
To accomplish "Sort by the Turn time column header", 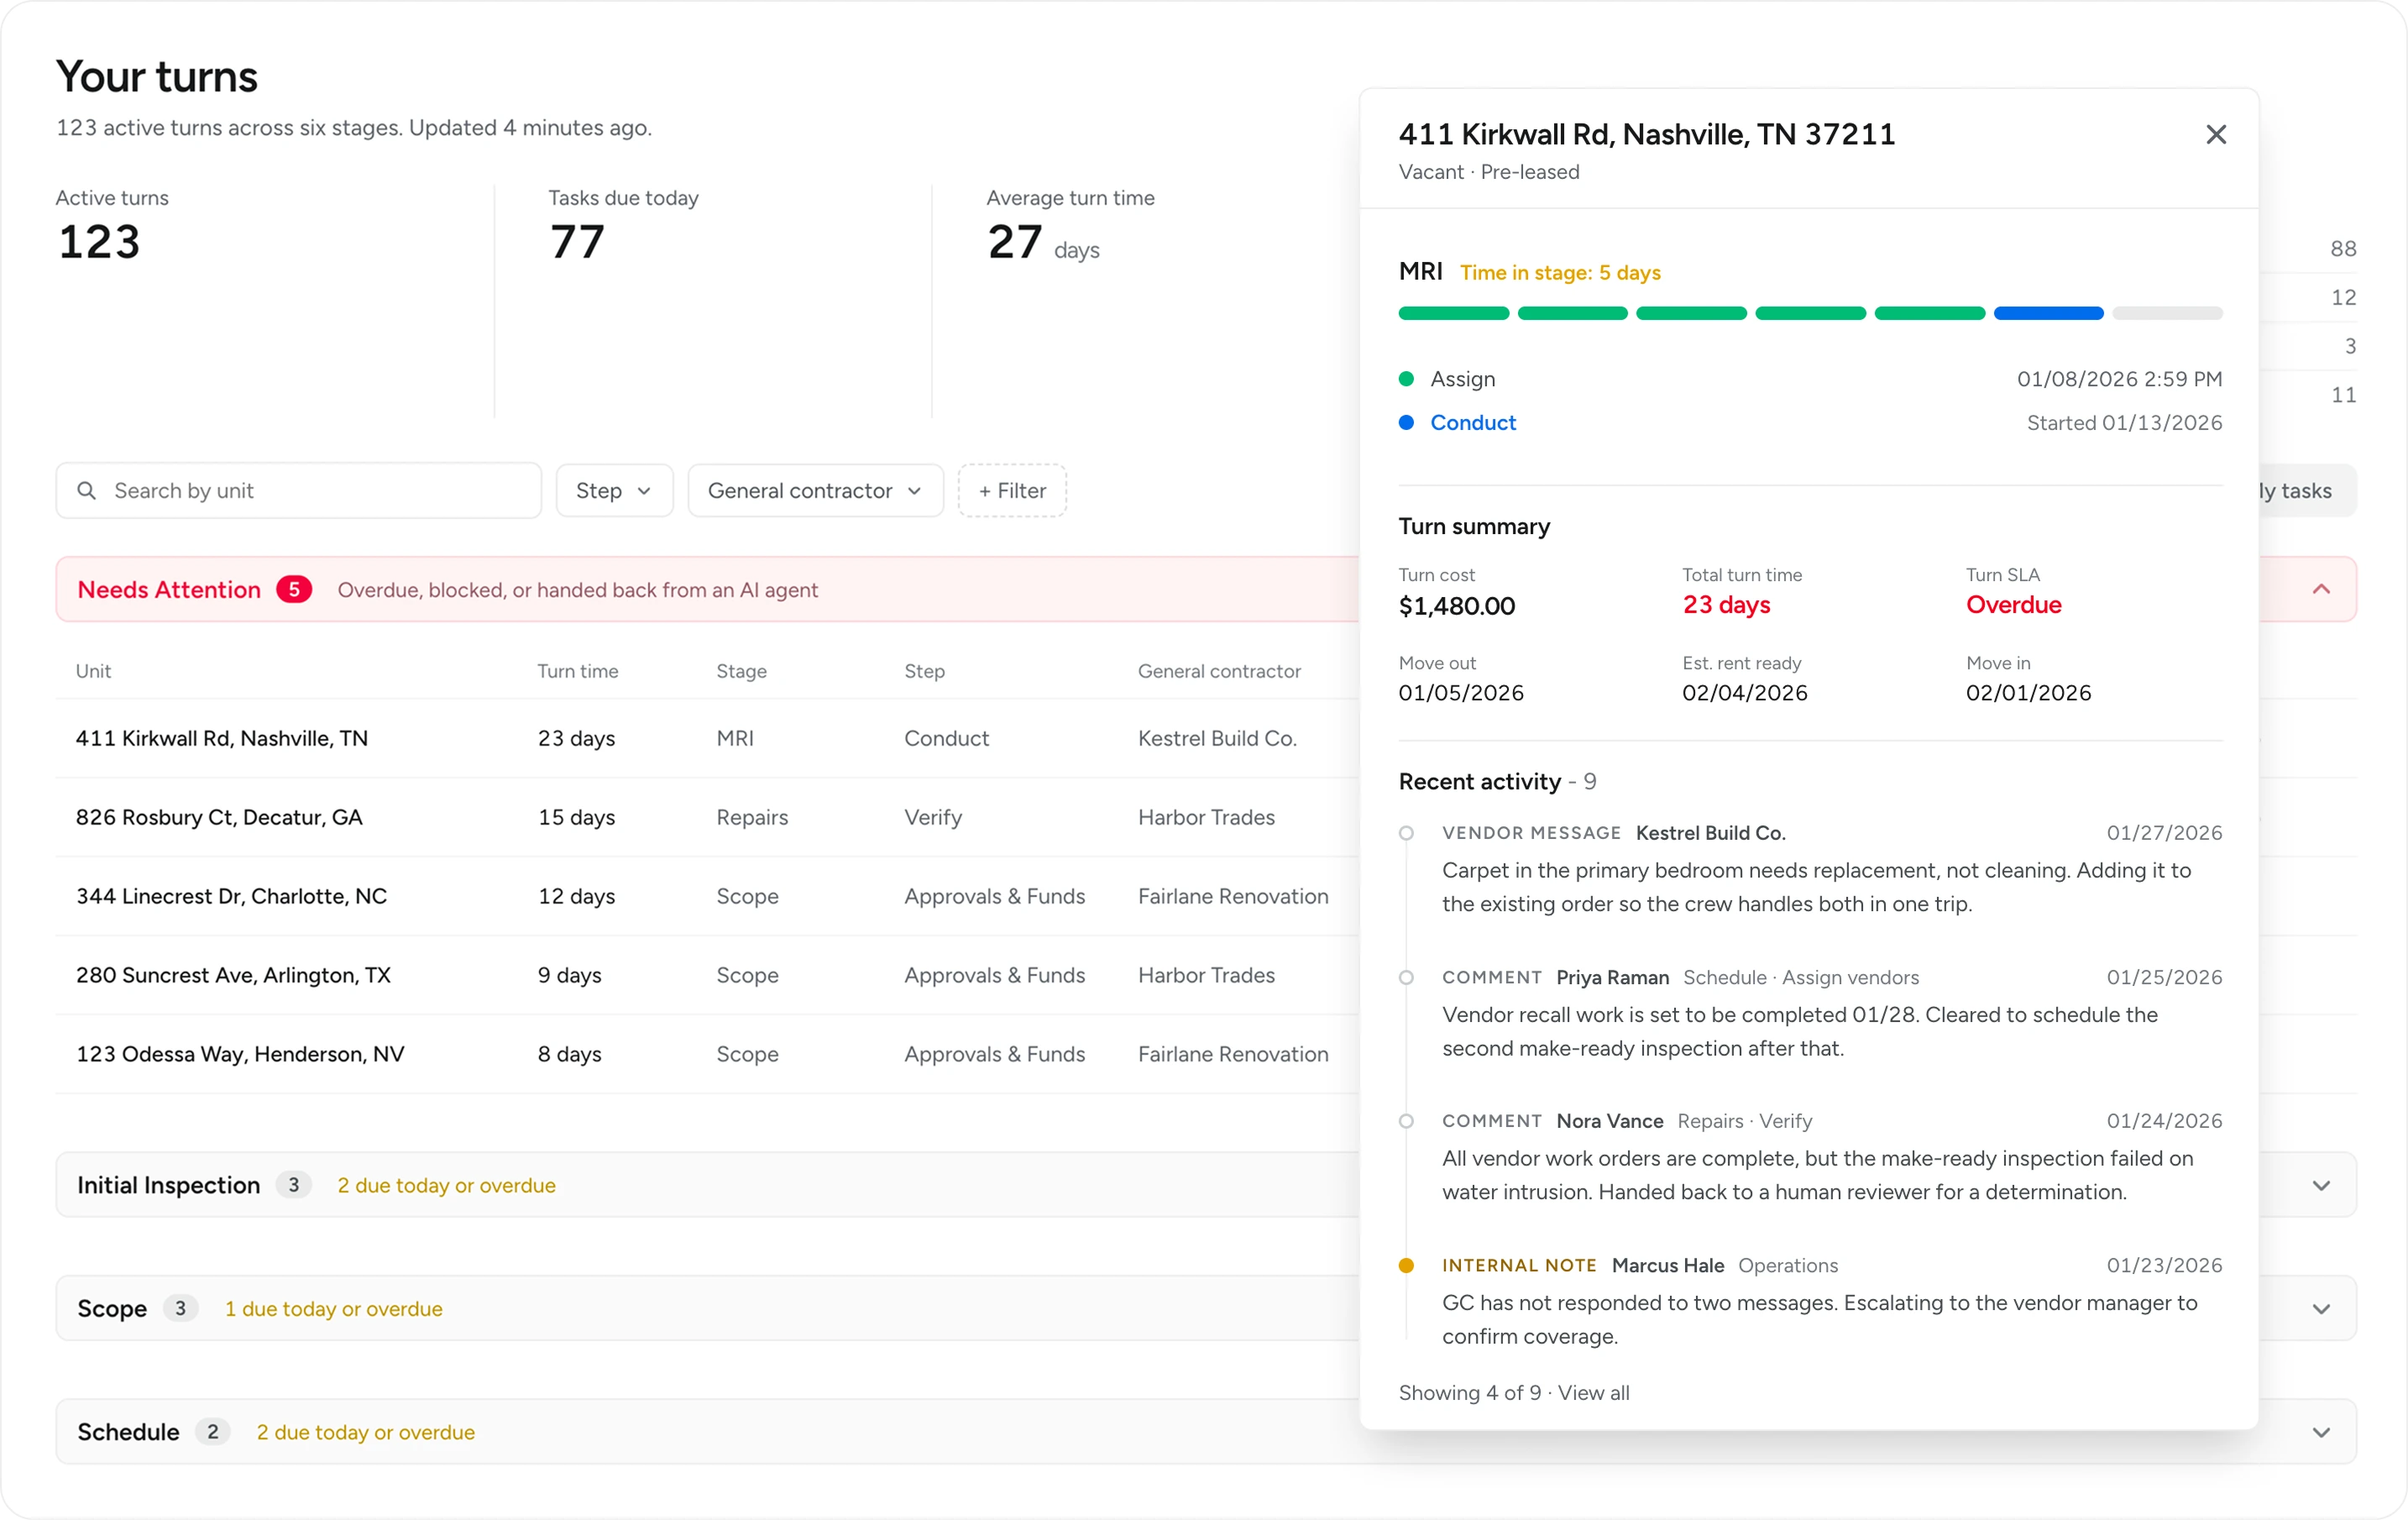I will click(577, 672).
